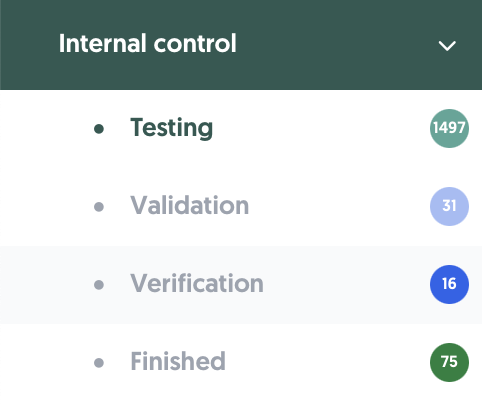482x406 pixels.
Task: Open the Finished stage label
Action: [178, 361]
